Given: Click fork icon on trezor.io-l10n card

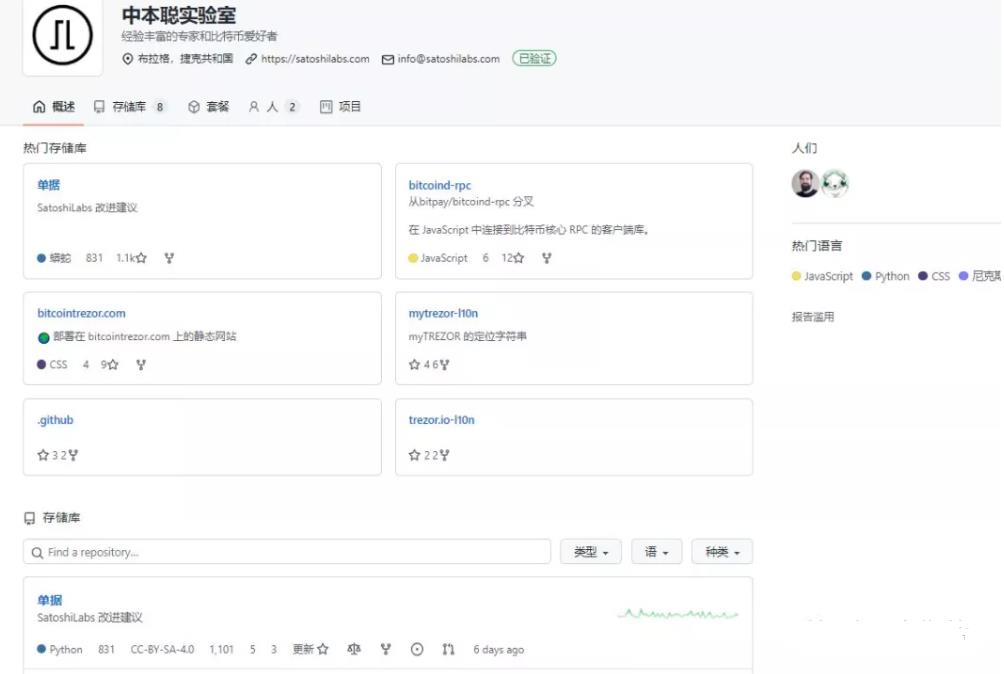Looking at the screenshot, I should 444,455.
